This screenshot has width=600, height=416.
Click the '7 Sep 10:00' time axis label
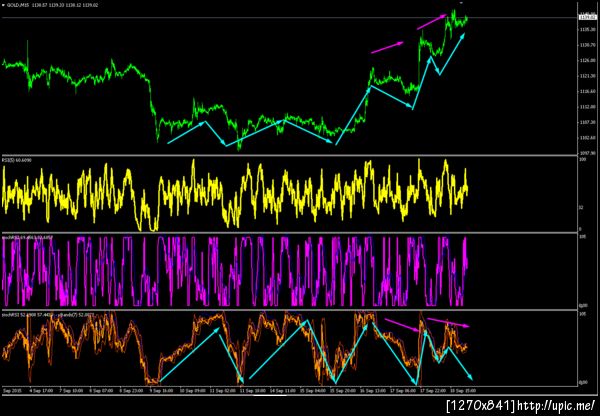point(72,391)
